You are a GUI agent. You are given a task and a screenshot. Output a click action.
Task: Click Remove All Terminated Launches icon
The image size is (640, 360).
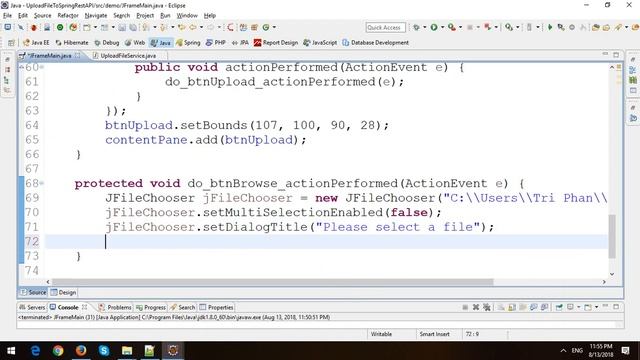[487, 307]
